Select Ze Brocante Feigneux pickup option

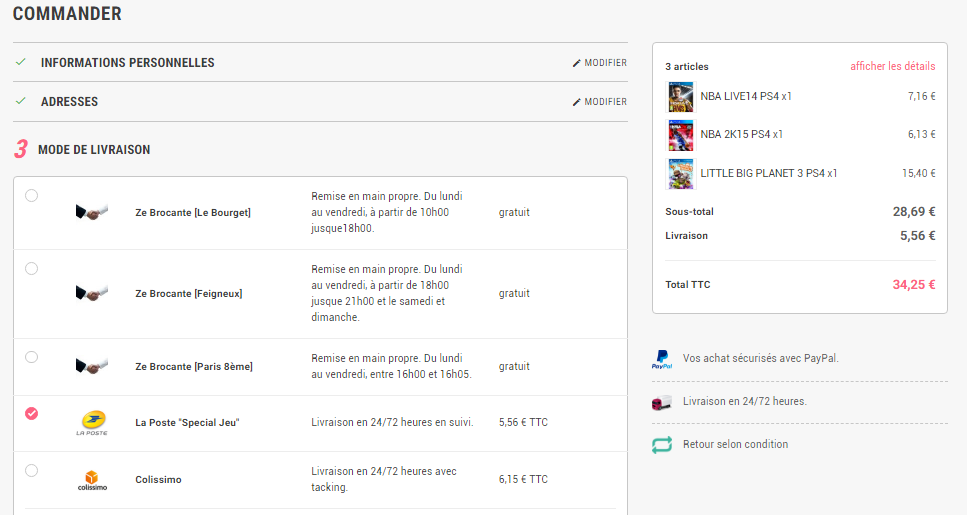(x=32, y=268)
